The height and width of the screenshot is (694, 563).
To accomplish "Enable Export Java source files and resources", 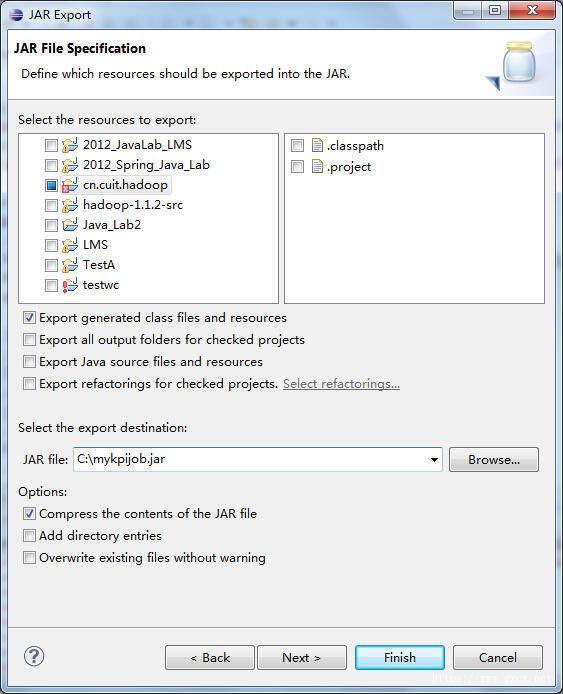I will pyautogui.click(x=29, y=362).
